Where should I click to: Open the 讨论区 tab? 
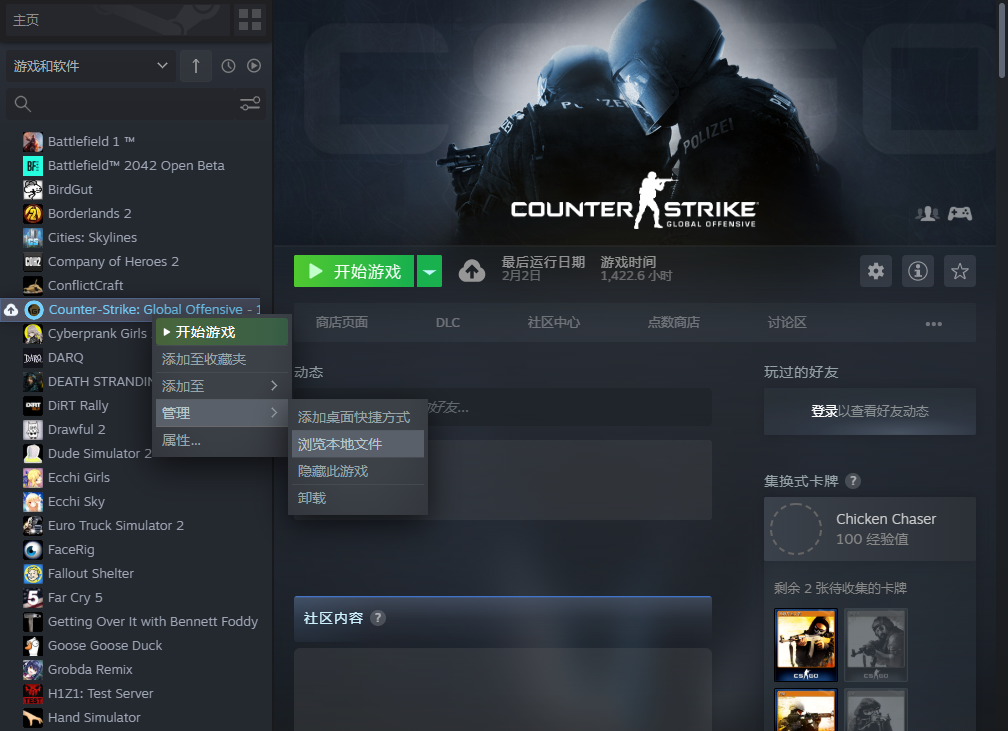pyautogui.click(x=787, y=322)
